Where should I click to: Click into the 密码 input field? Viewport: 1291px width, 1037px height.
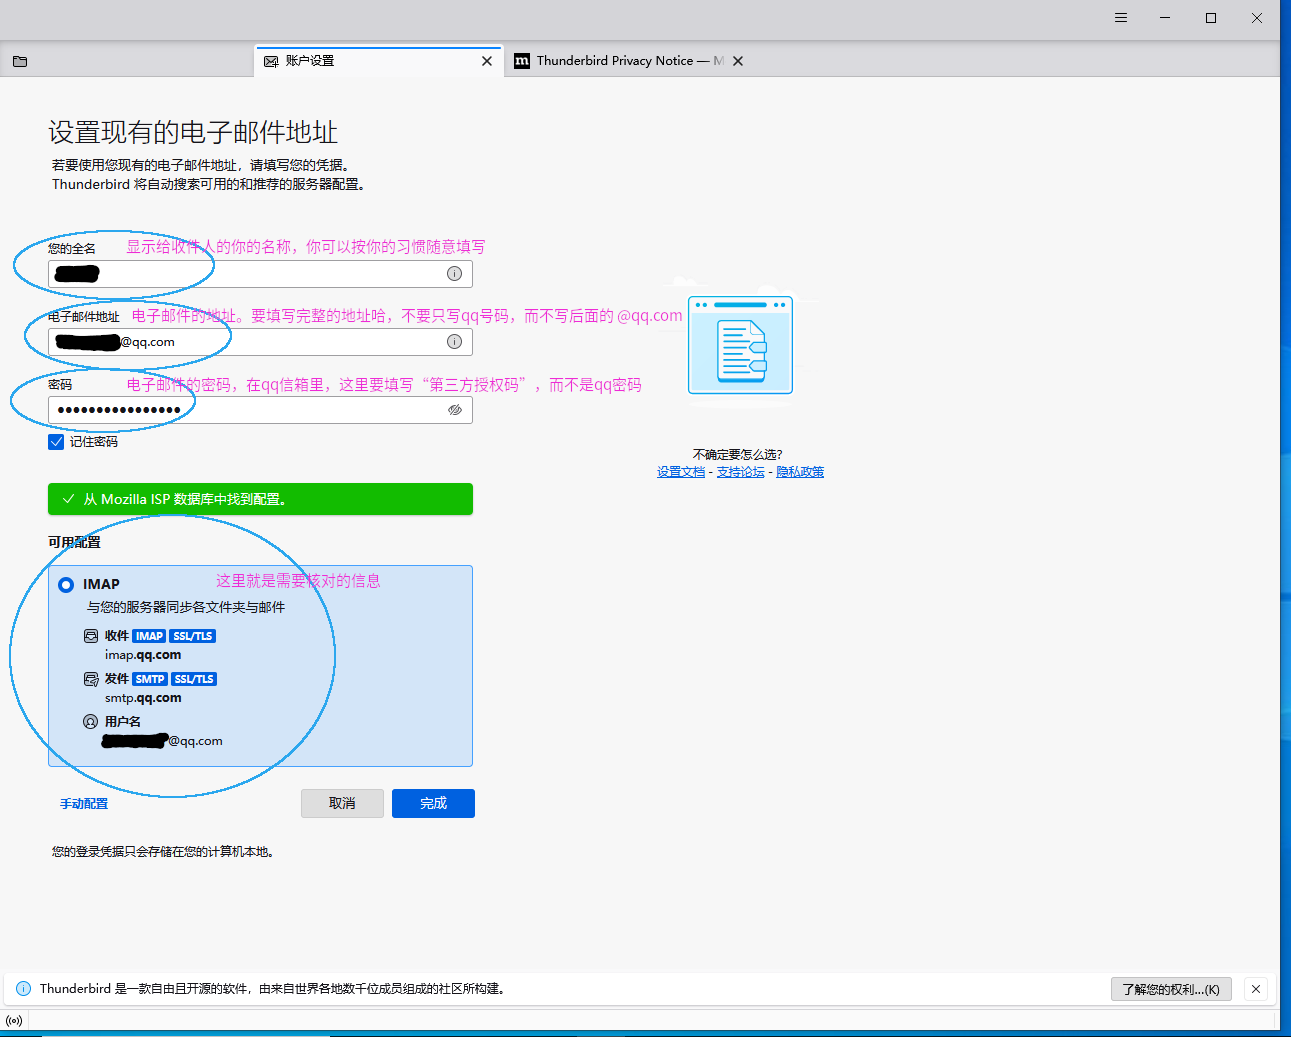250,410
